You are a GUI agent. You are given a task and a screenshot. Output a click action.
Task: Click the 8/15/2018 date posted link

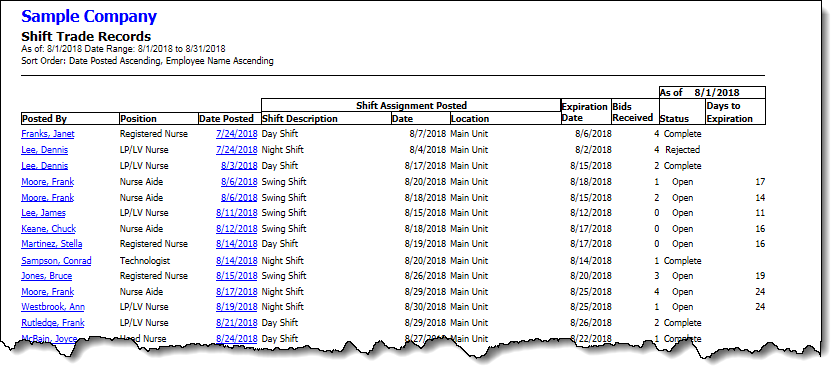[x=236, y=276]
